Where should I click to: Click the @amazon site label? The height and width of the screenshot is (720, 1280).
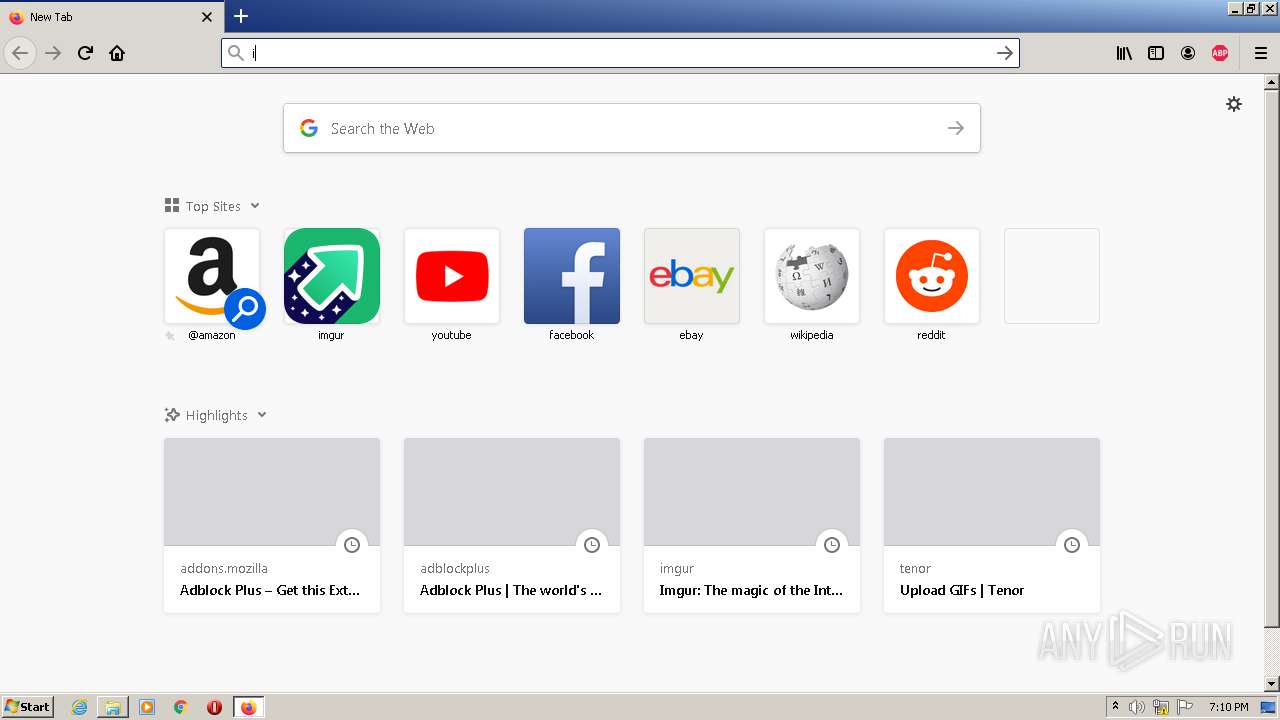[212, 335]
